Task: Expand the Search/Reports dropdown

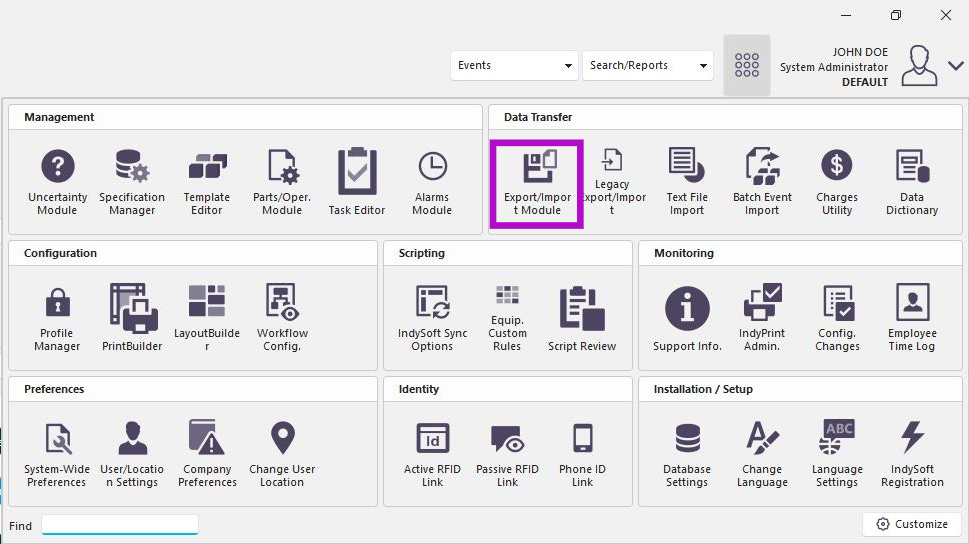Action: click(646, 66)
